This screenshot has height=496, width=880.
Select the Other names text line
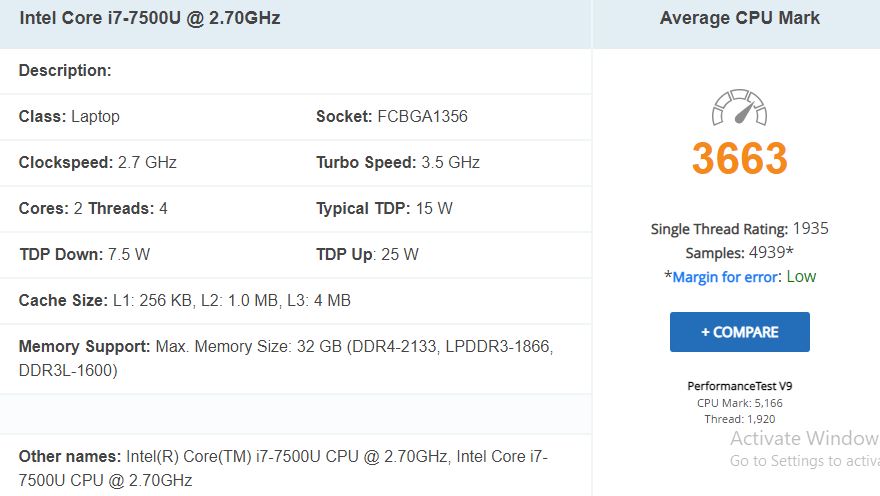[x=283, y=468]
